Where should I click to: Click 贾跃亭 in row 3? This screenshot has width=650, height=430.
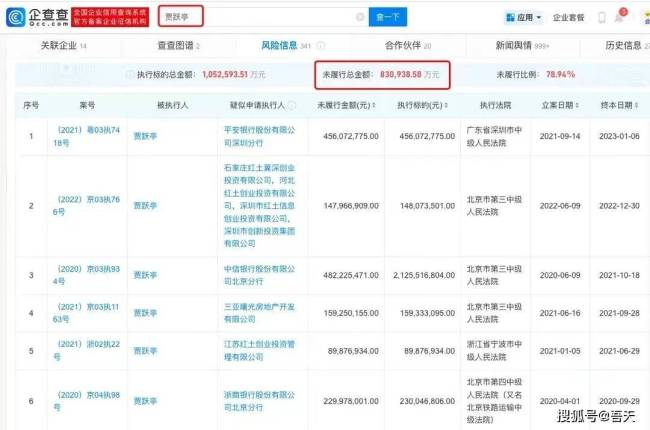145,275
